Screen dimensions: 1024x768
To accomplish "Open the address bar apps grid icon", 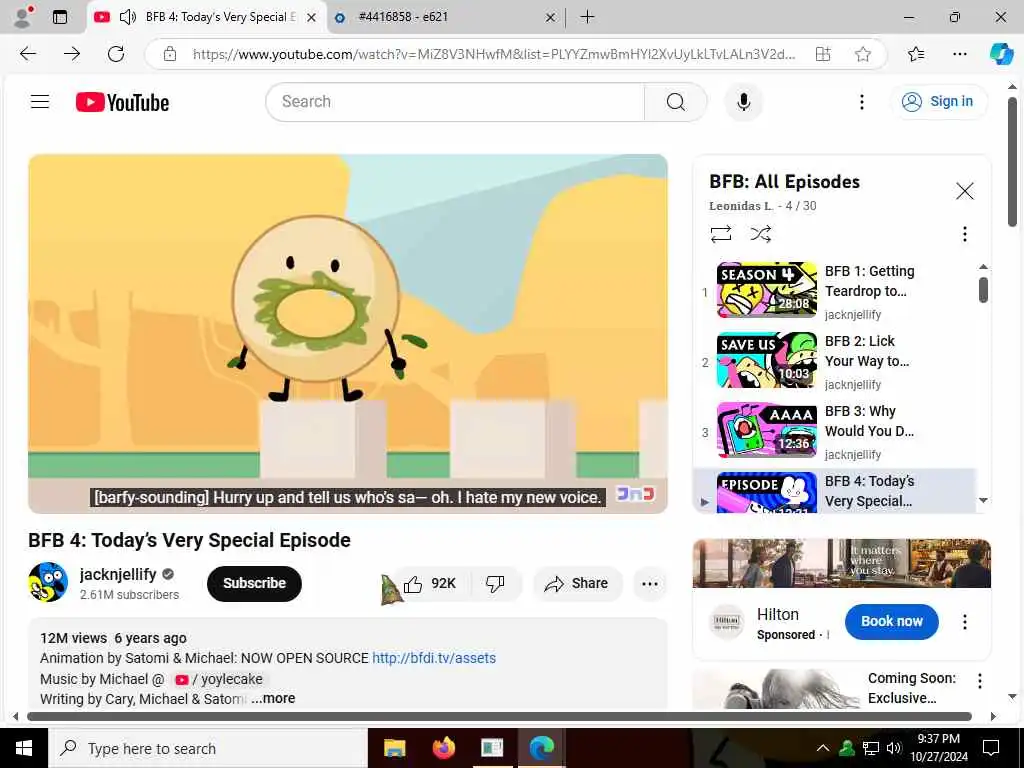I will pyautogui.click(x=823, y=54).
